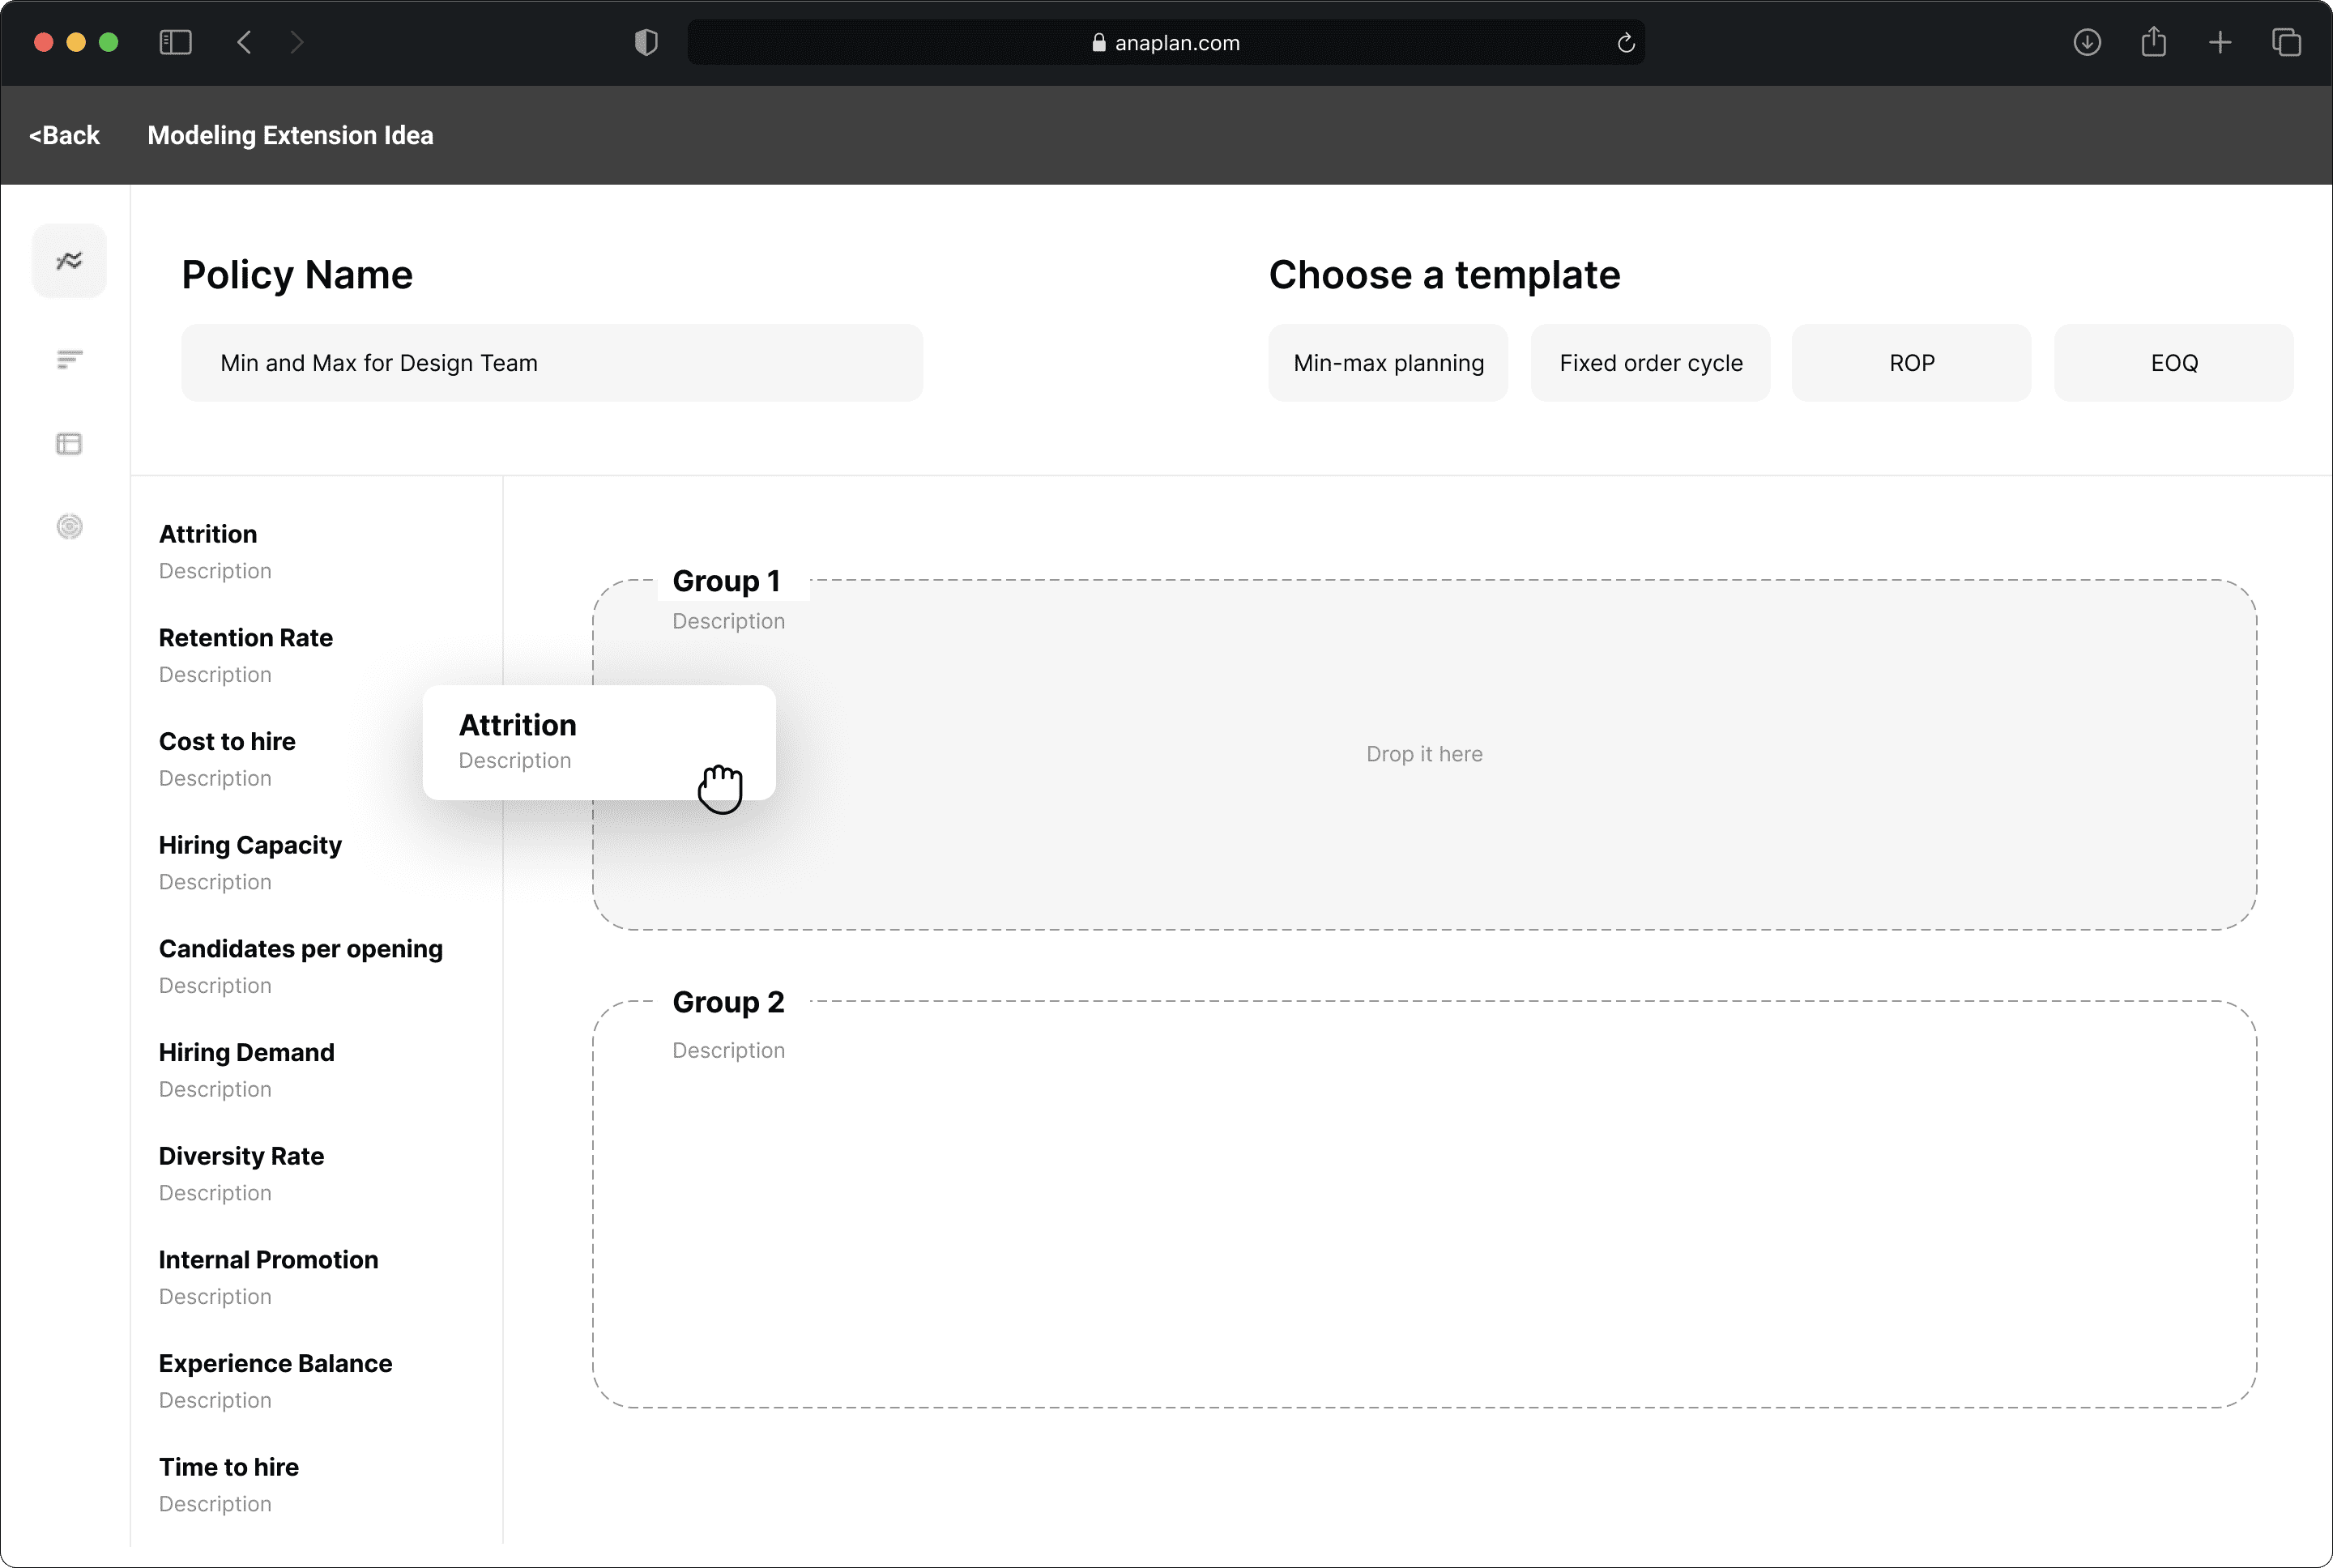Toggle the browser sidebar panel

click(175, 42)
